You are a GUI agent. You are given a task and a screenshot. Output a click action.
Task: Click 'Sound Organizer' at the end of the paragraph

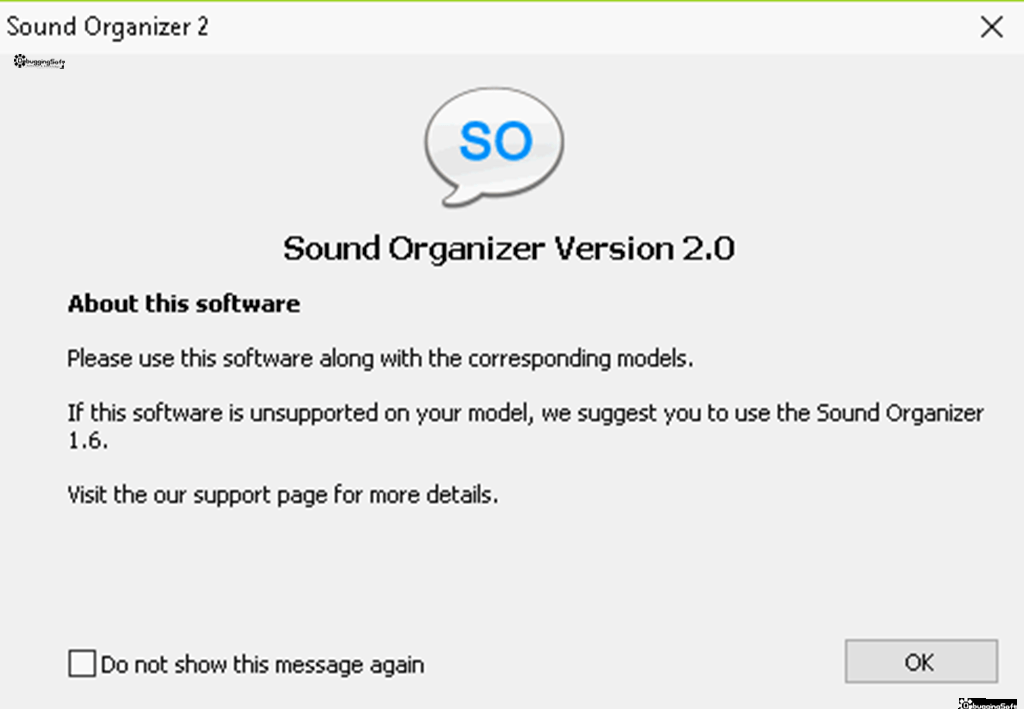[x=901, y=413]
